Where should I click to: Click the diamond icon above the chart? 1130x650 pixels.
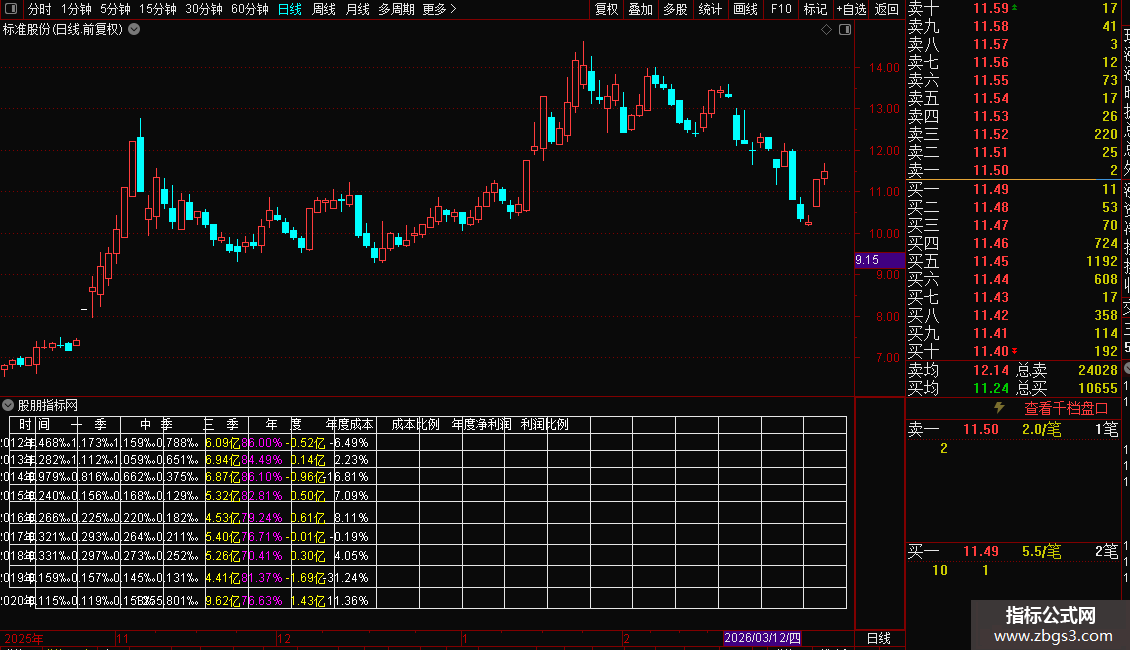(x=827, y=30)
